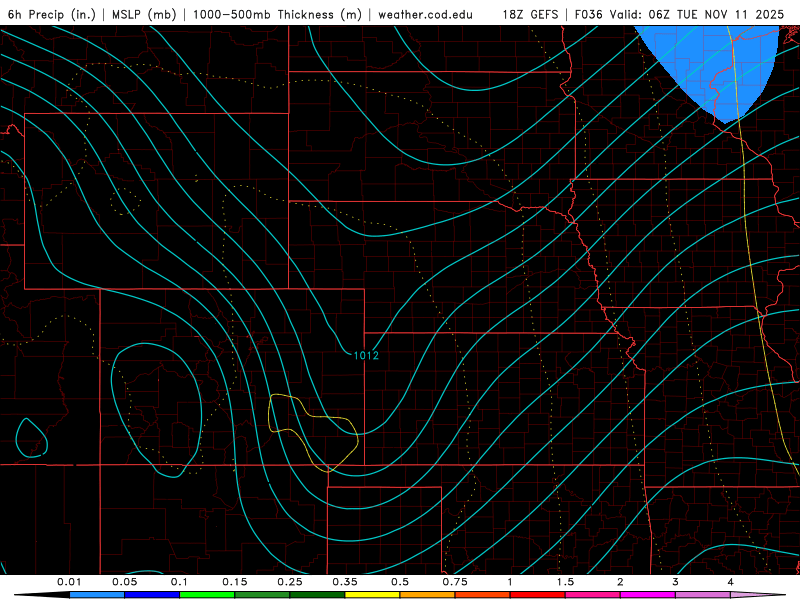This screenshot has width=800, height=600.
Task: Click the '18Z GEFS' model run label
Action: pos(531,14)
